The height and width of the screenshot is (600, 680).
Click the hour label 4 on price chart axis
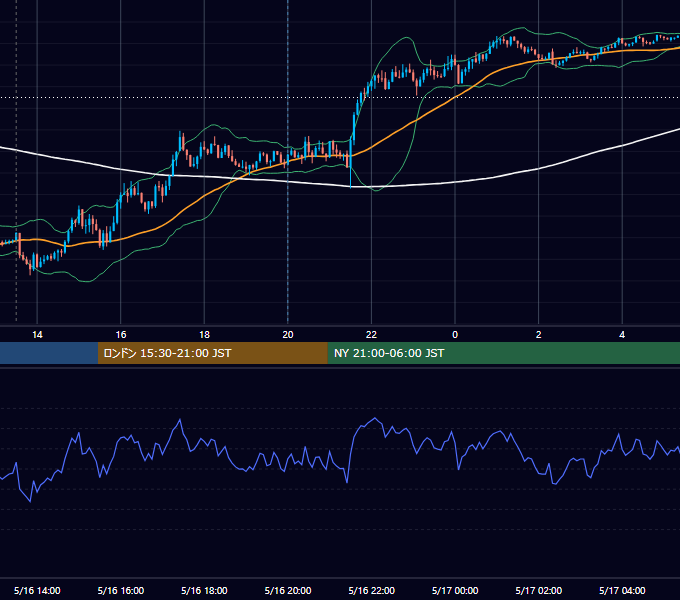coord(622,335)
